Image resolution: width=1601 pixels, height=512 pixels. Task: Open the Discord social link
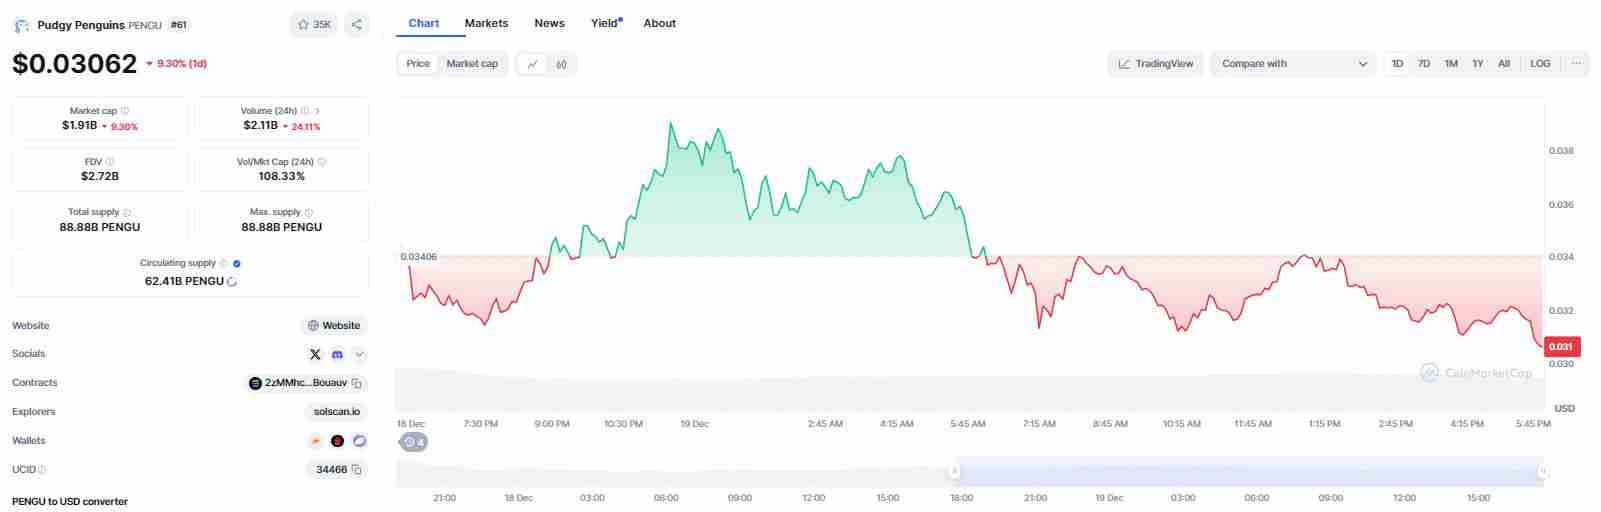point(338,354)
